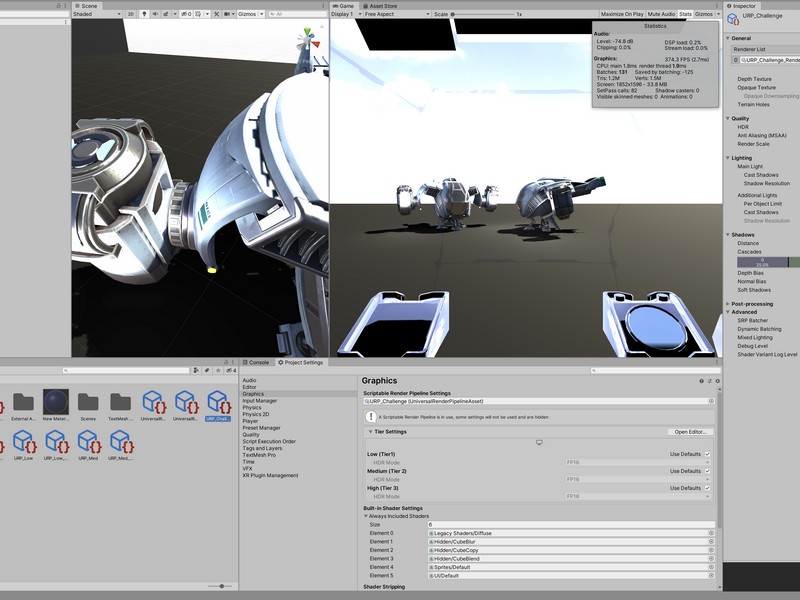
Task: Click the shadow Cascades split bar
Action: (x=768, y=262)
